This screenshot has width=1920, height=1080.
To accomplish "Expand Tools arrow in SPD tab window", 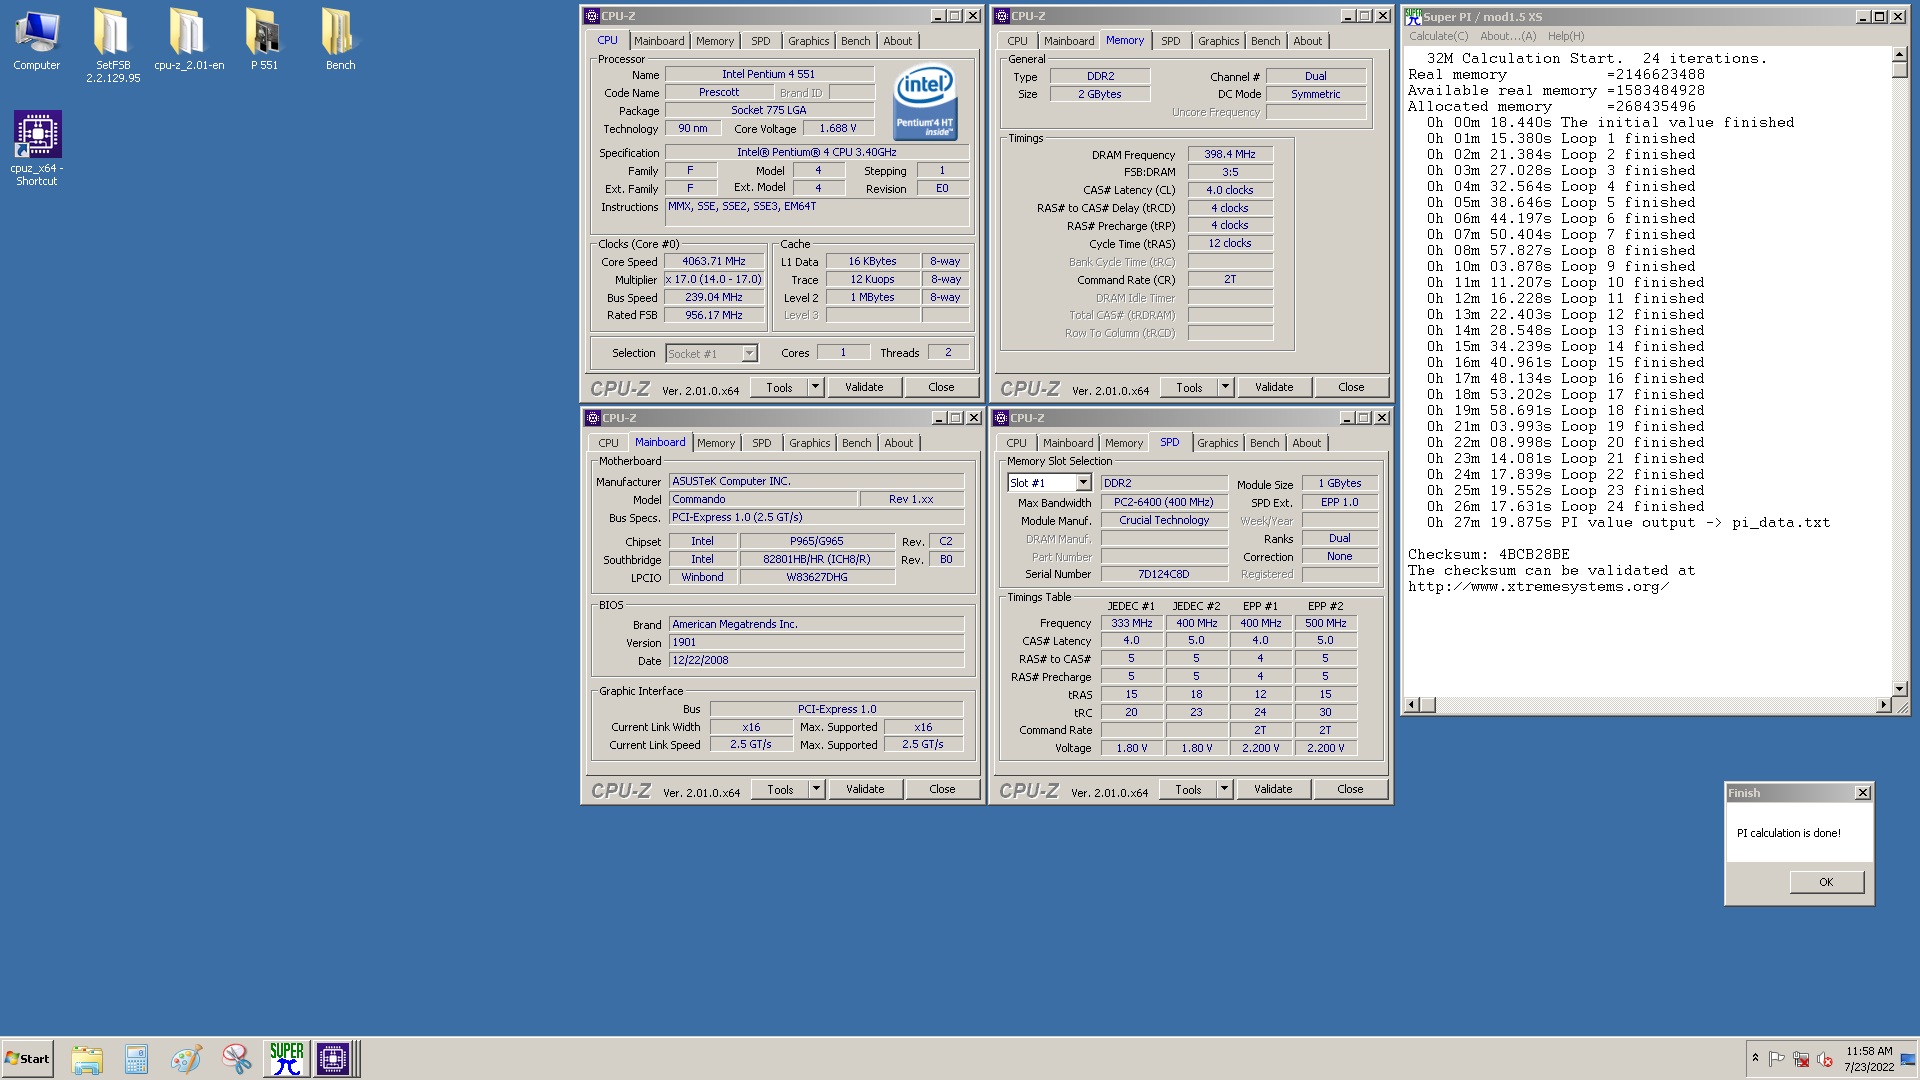I will pyautogui.click(x=1224, y=789).
